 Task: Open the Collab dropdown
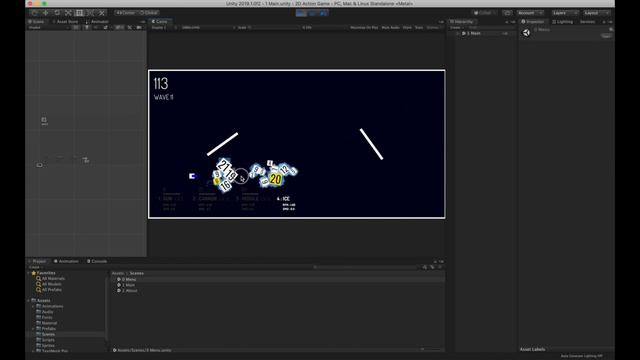tap(484, 13)
